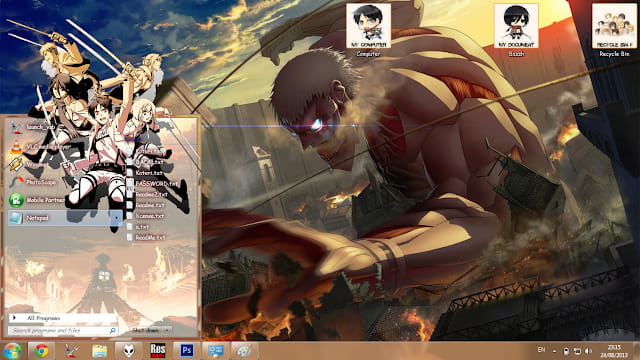Image resolution: width=640 pixels, height=360 pixels.
Task: Open VLC media player from Start menu
Action: (x=40, y=147)
